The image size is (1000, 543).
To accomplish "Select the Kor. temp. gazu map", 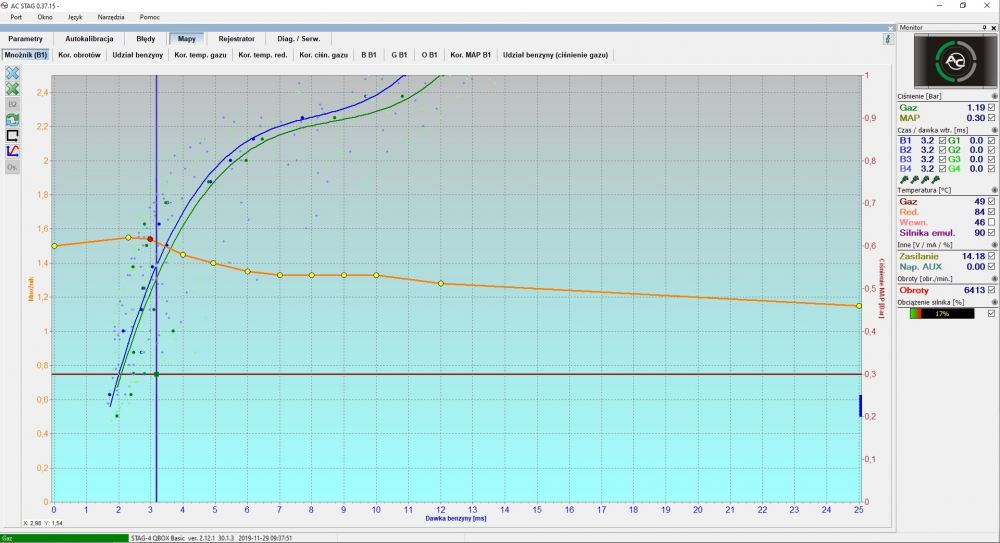I will tap(200, 55).
